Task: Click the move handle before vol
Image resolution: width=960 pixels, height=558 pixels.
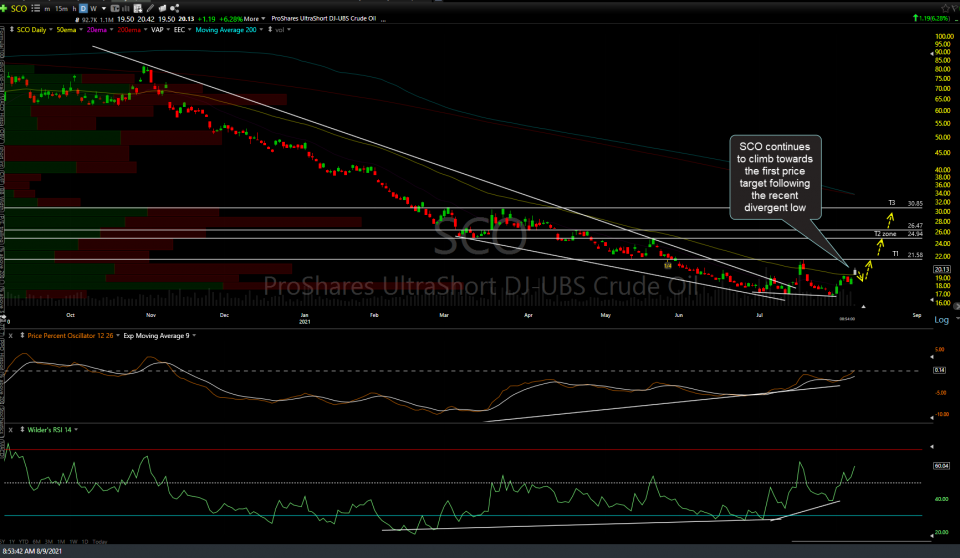Action: [270, 29]
